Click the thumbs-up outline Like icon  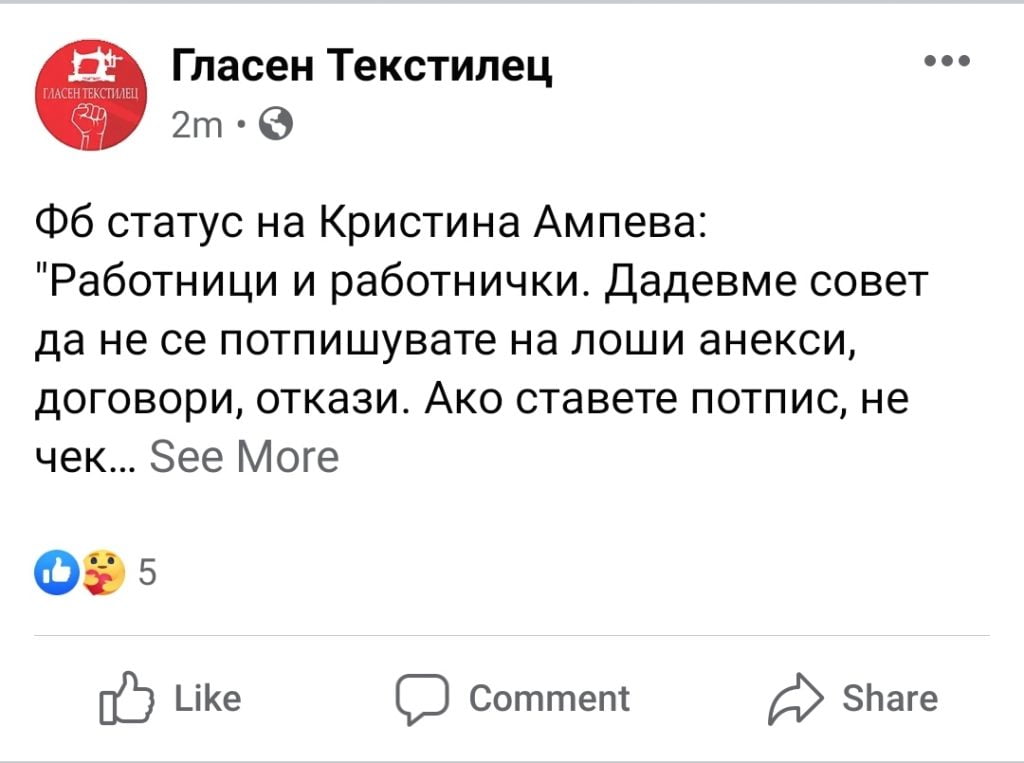pos(126,698)
